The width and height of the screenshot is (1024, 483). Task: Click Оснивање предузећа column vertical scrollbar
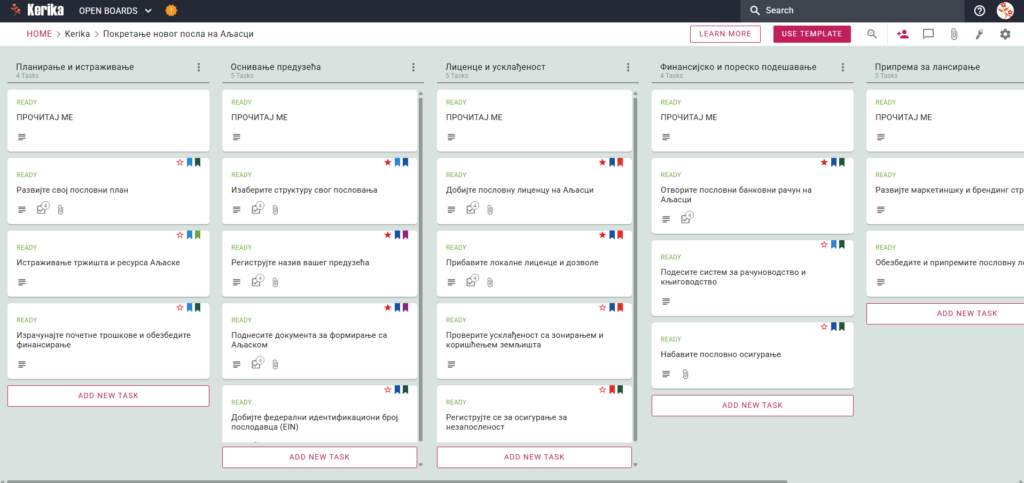[x=421, y=269]
